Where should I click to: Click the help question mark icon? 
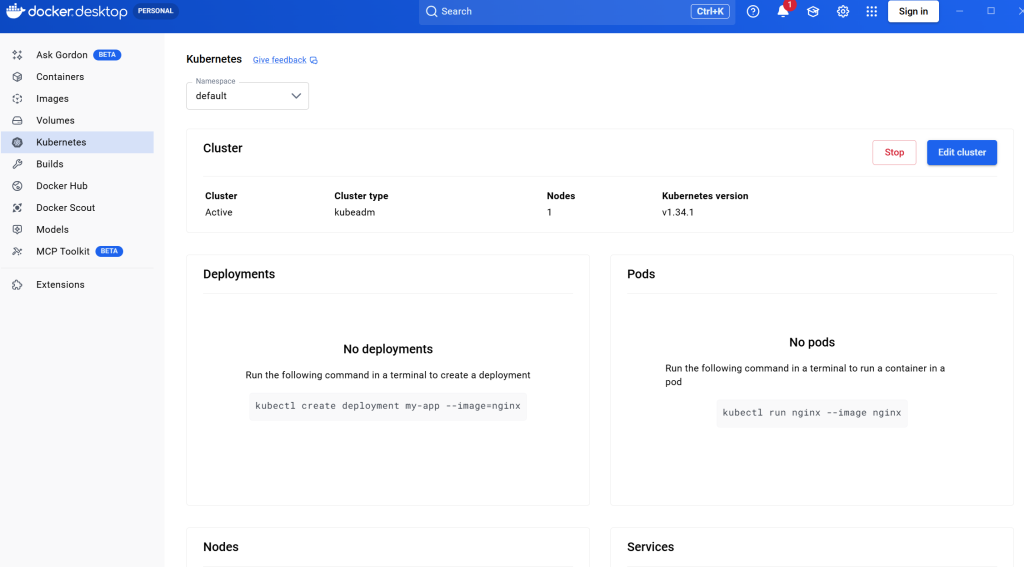coord(753,12)
